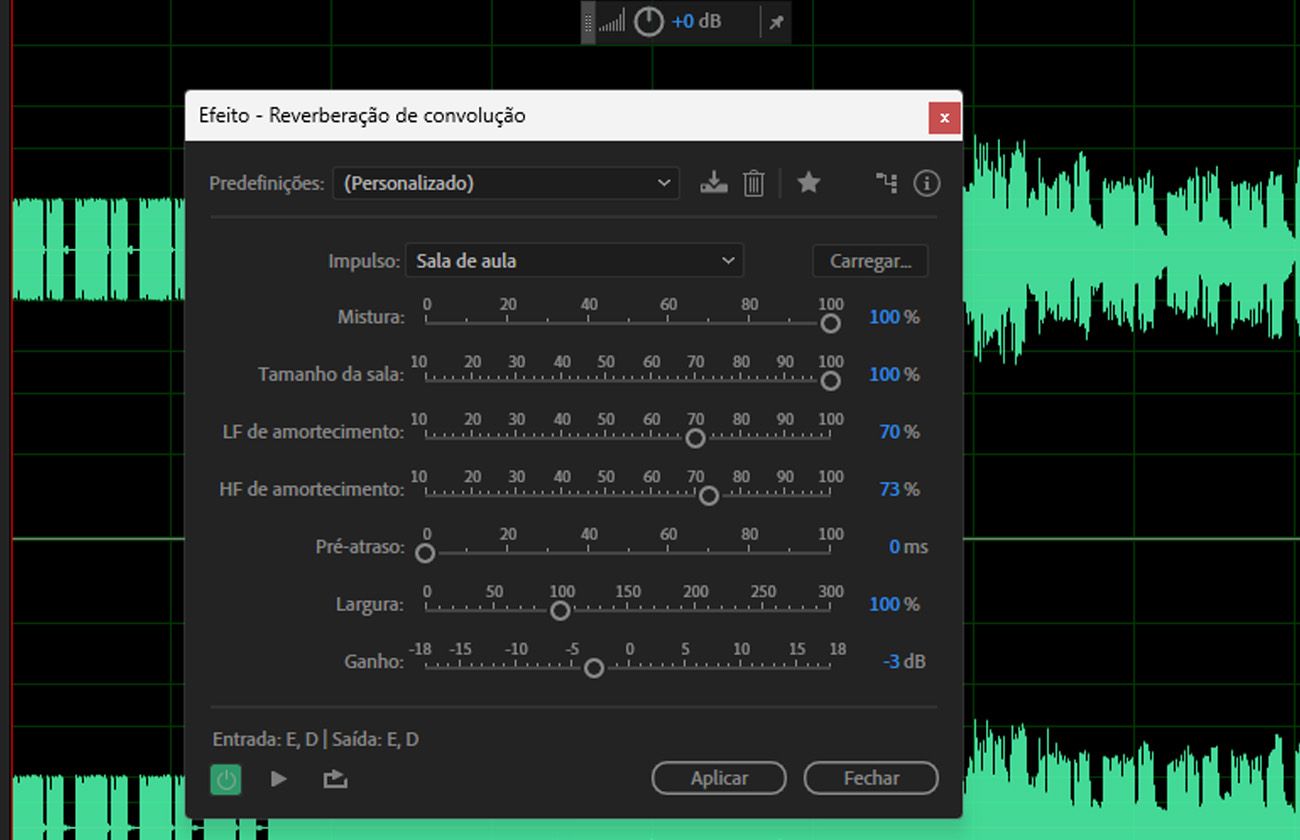This screenshot has width=1300, height=840.
Task: Start preview playback of the effect
Action: [x=278, y=778]
